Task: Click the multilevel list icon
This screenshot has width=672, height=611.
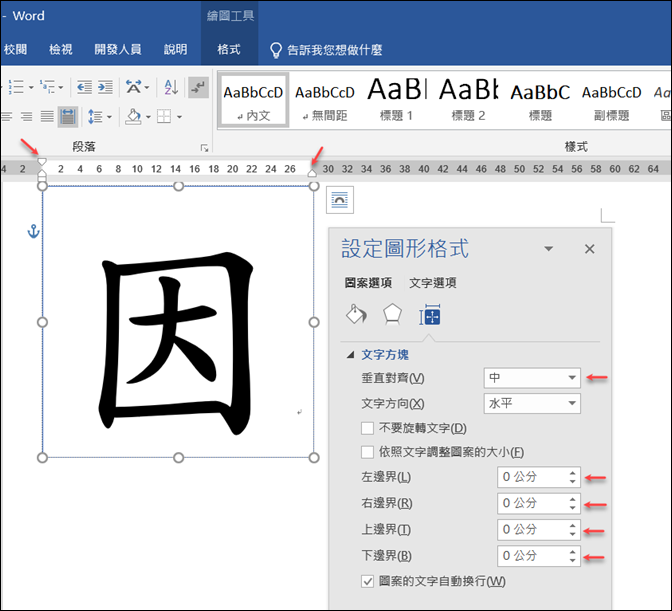Action: [47, 87]
